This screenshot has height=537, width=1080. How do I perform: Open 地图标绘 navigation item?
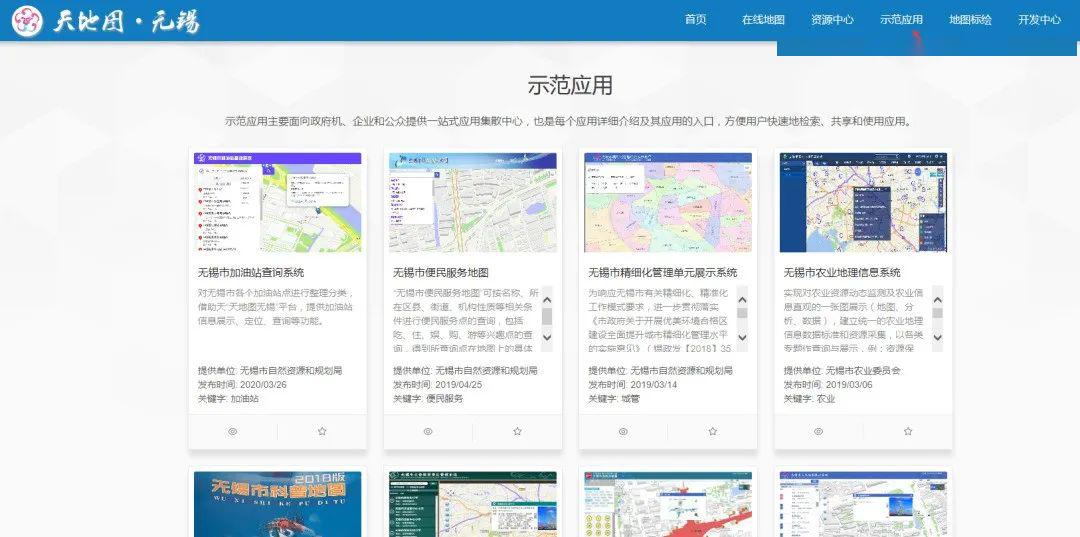pyautogui.click(x=970, y=20)
